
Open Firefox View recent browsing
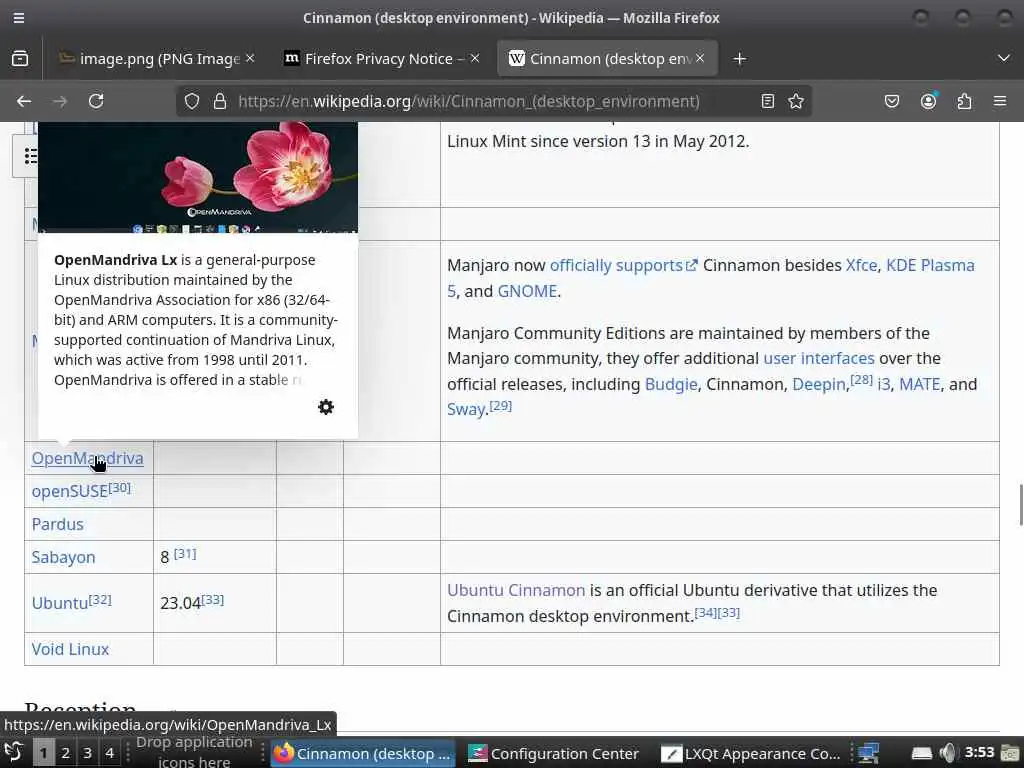click(x=20, y=59)
